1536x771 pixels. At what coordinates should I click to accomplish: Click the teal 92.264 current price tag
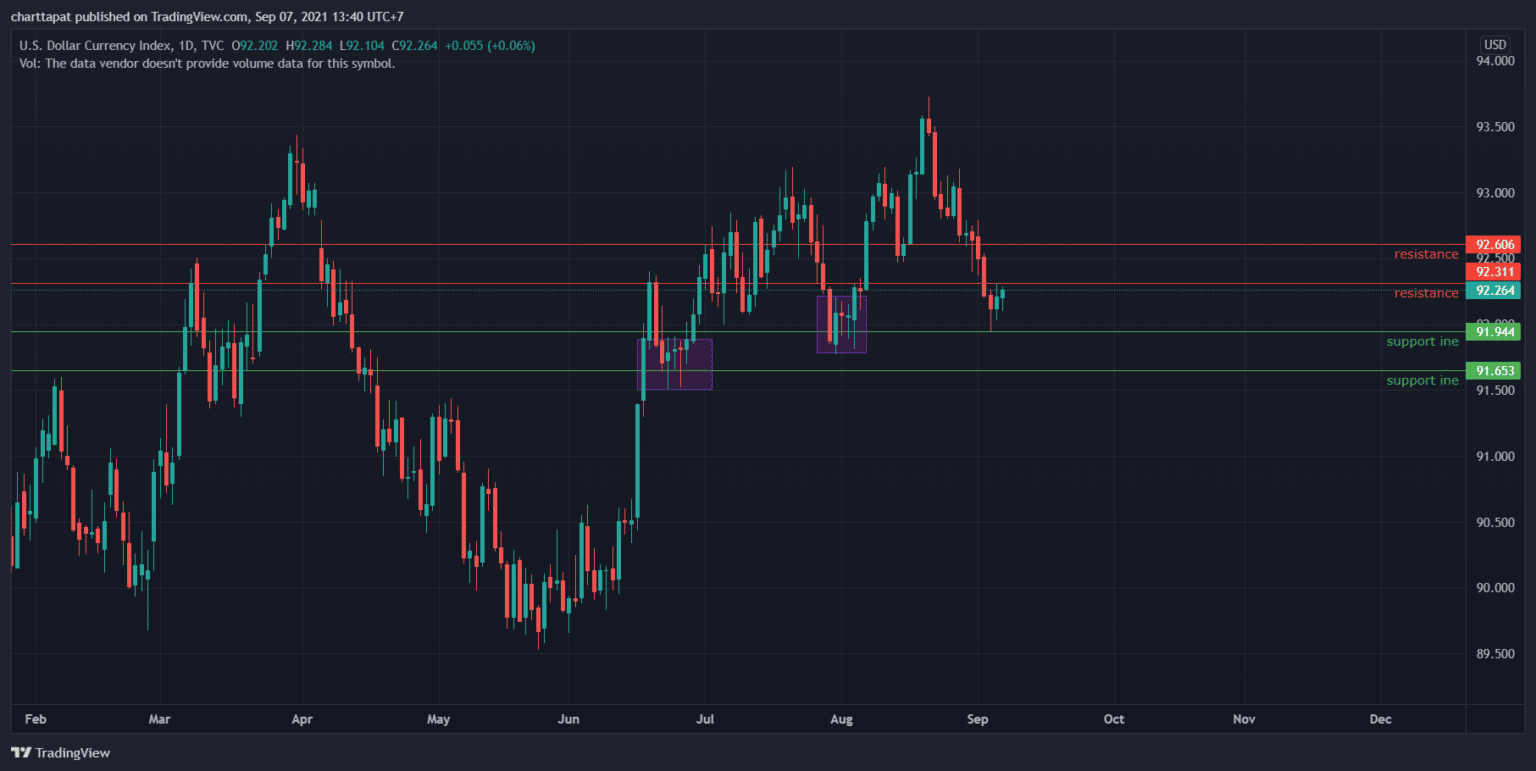[x=1492, y=291]
